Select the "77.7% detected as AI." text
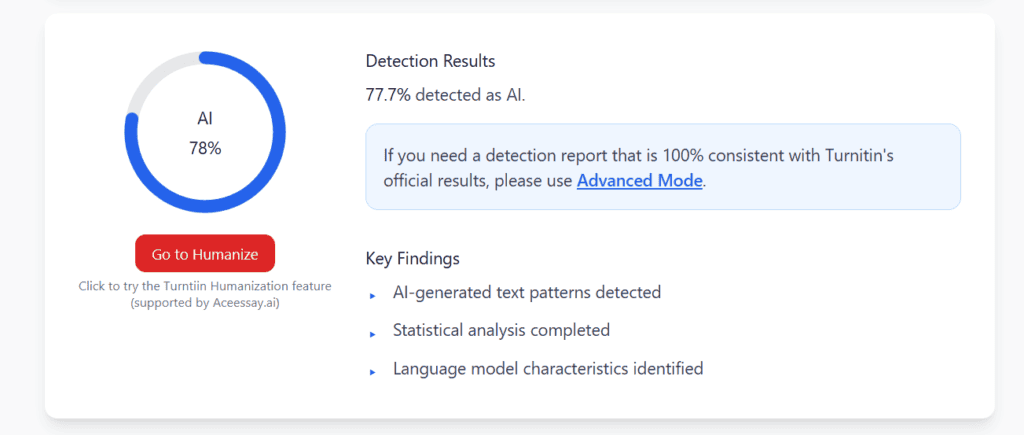Image resolution: width=1024 pixels, height=435 pixels. [x=445, y=95]
